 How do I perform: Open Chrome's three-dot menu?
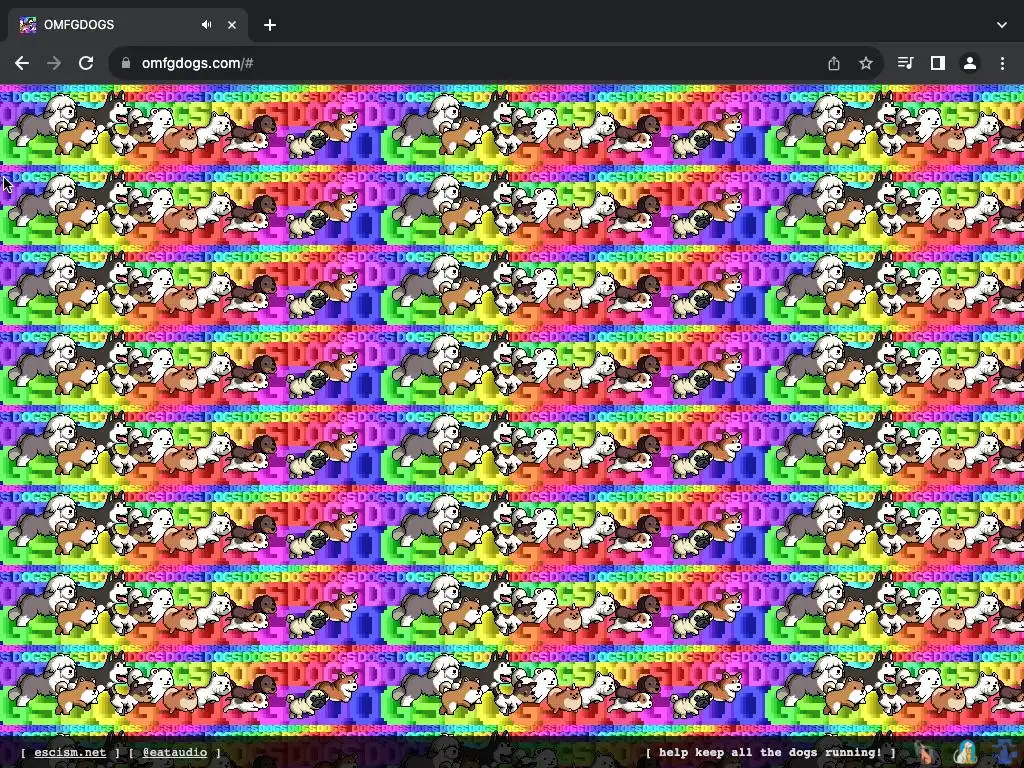tap(1002, 63)
